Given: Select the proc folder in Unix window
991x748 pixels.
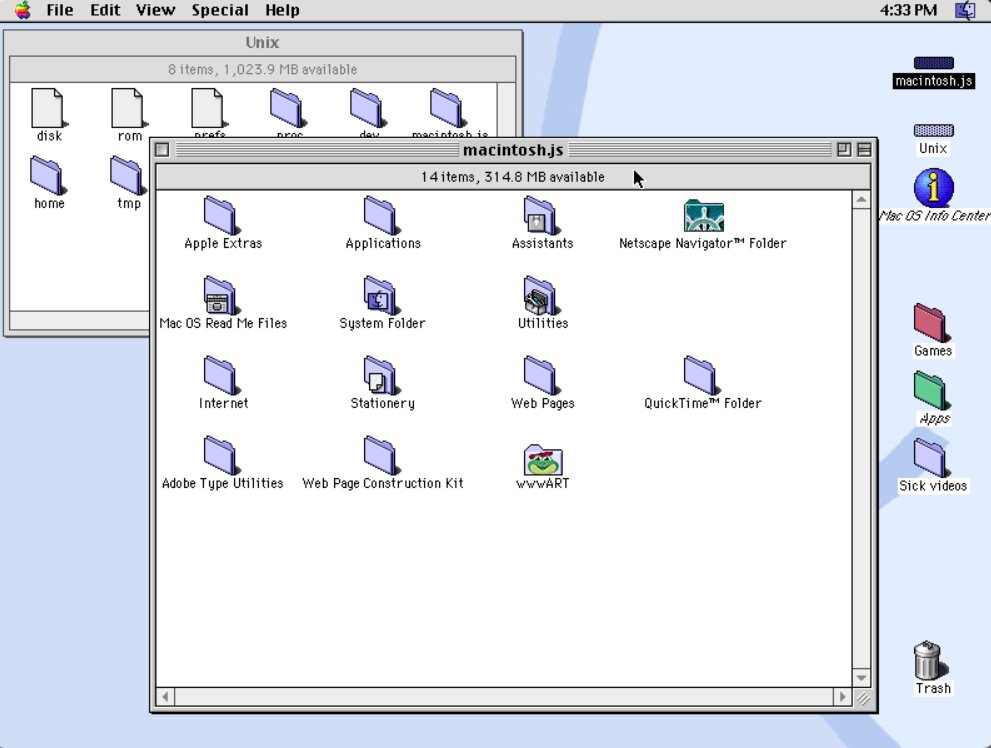Looking at the screenshot, I should (288, 108).
